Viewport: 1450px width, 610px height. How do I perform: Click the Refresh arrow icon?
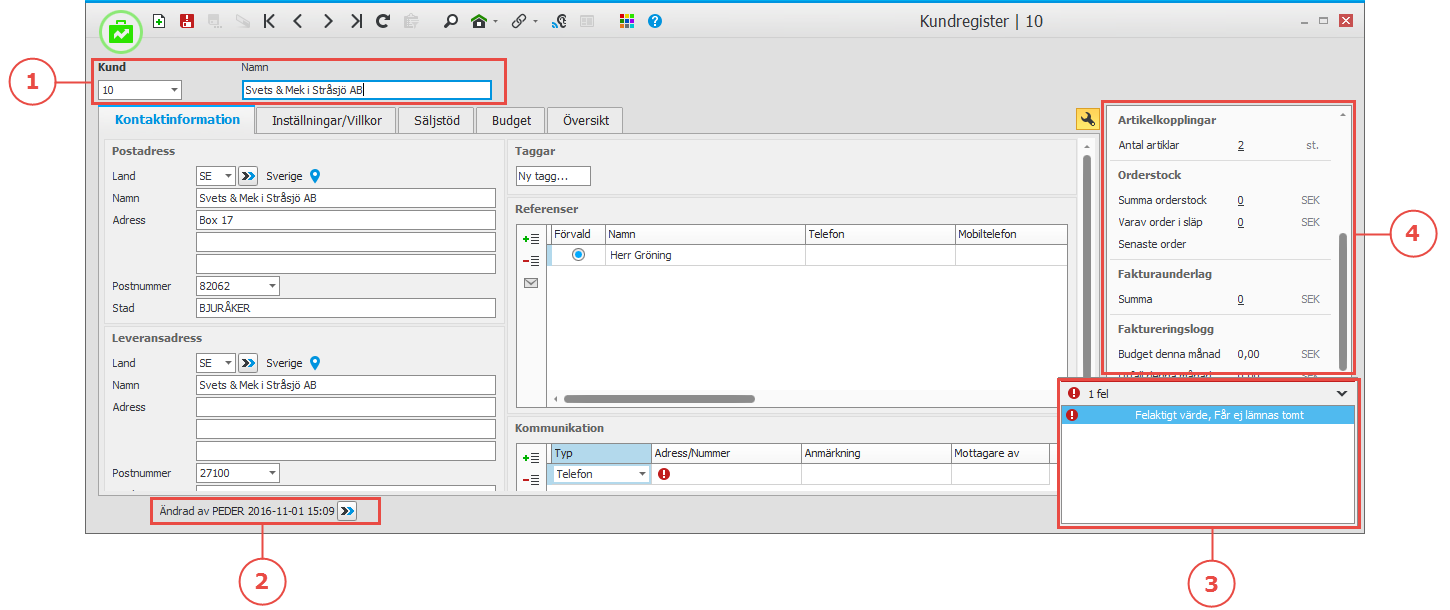point(382,21)
